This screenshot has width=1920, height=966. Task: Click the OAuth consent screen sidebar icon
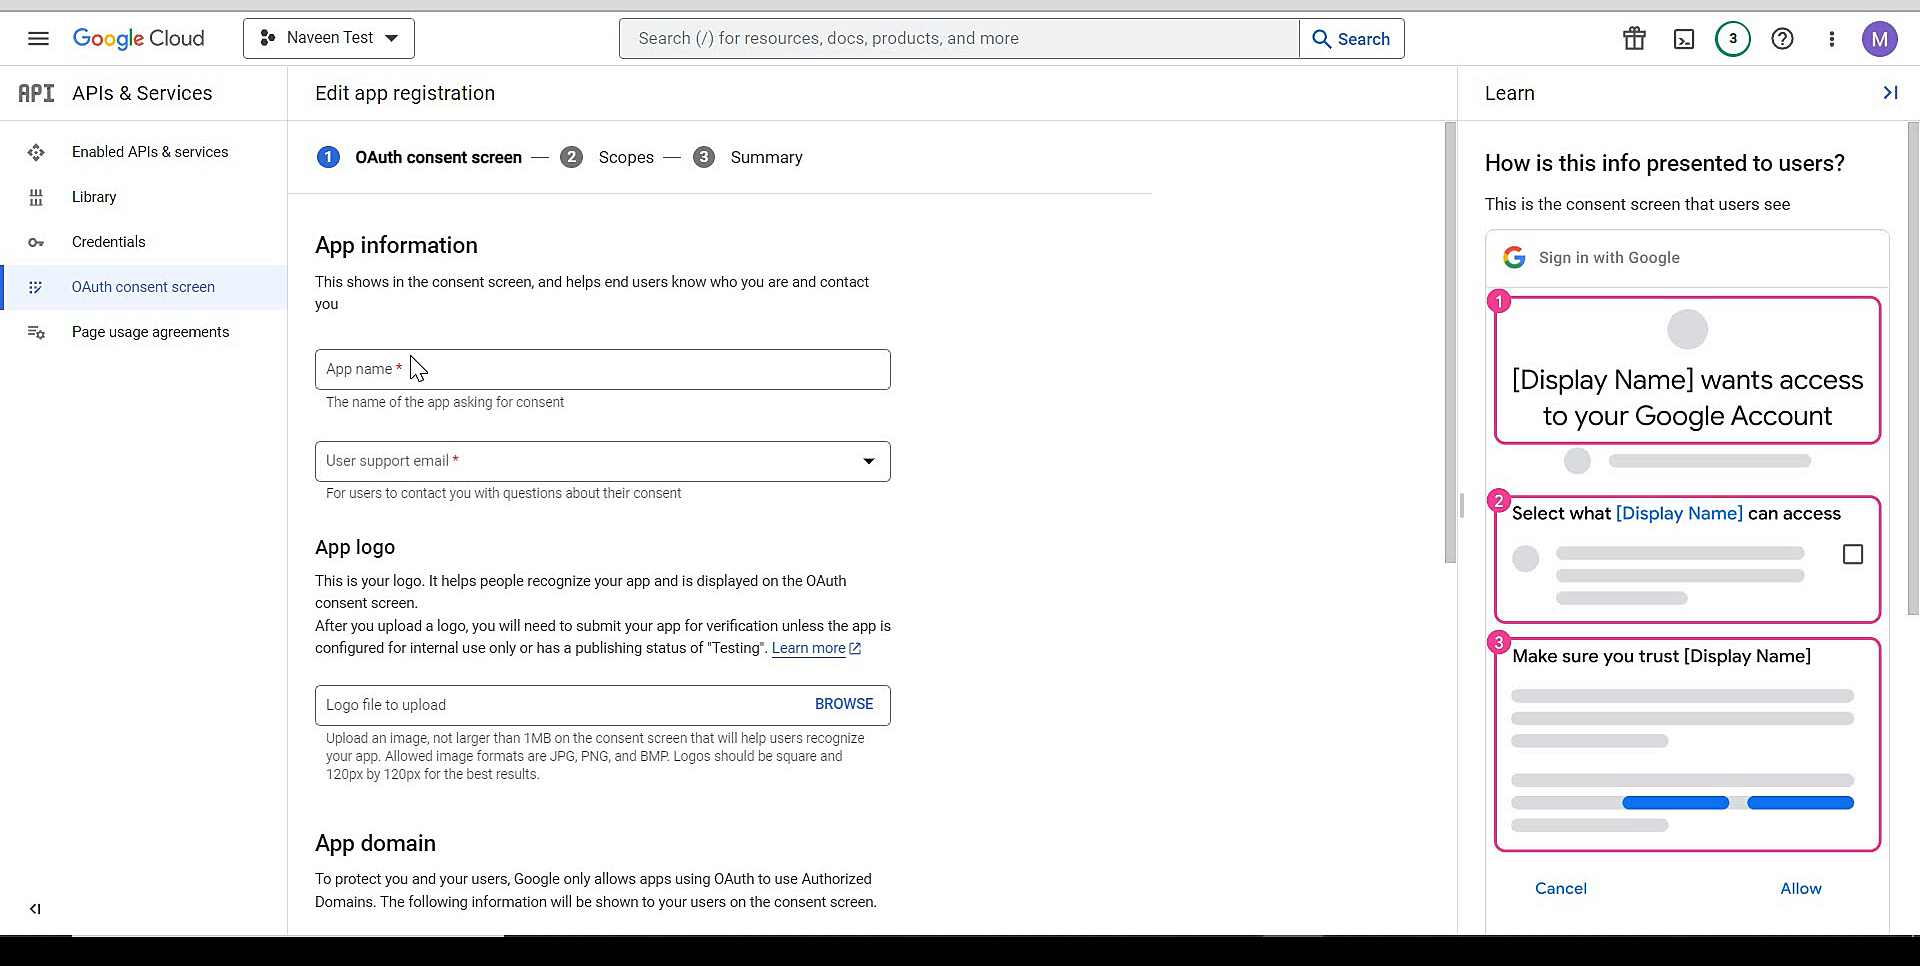pos(36,287)
